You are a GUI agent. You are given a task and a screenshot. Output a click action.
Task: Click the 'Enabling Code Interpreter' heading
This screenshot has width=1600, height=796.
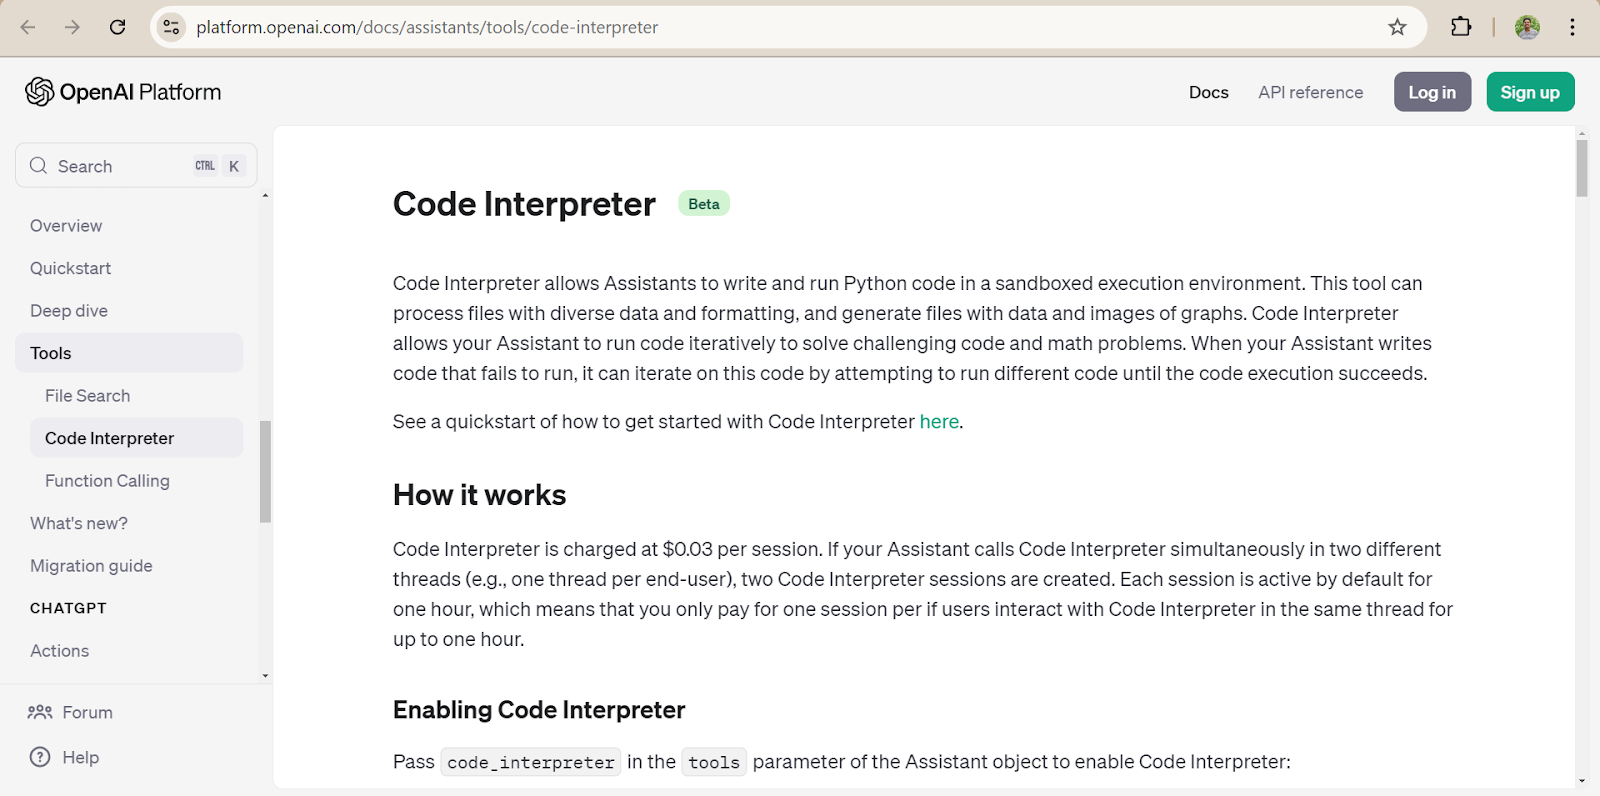pyautogui.click(x=539, y=710)
